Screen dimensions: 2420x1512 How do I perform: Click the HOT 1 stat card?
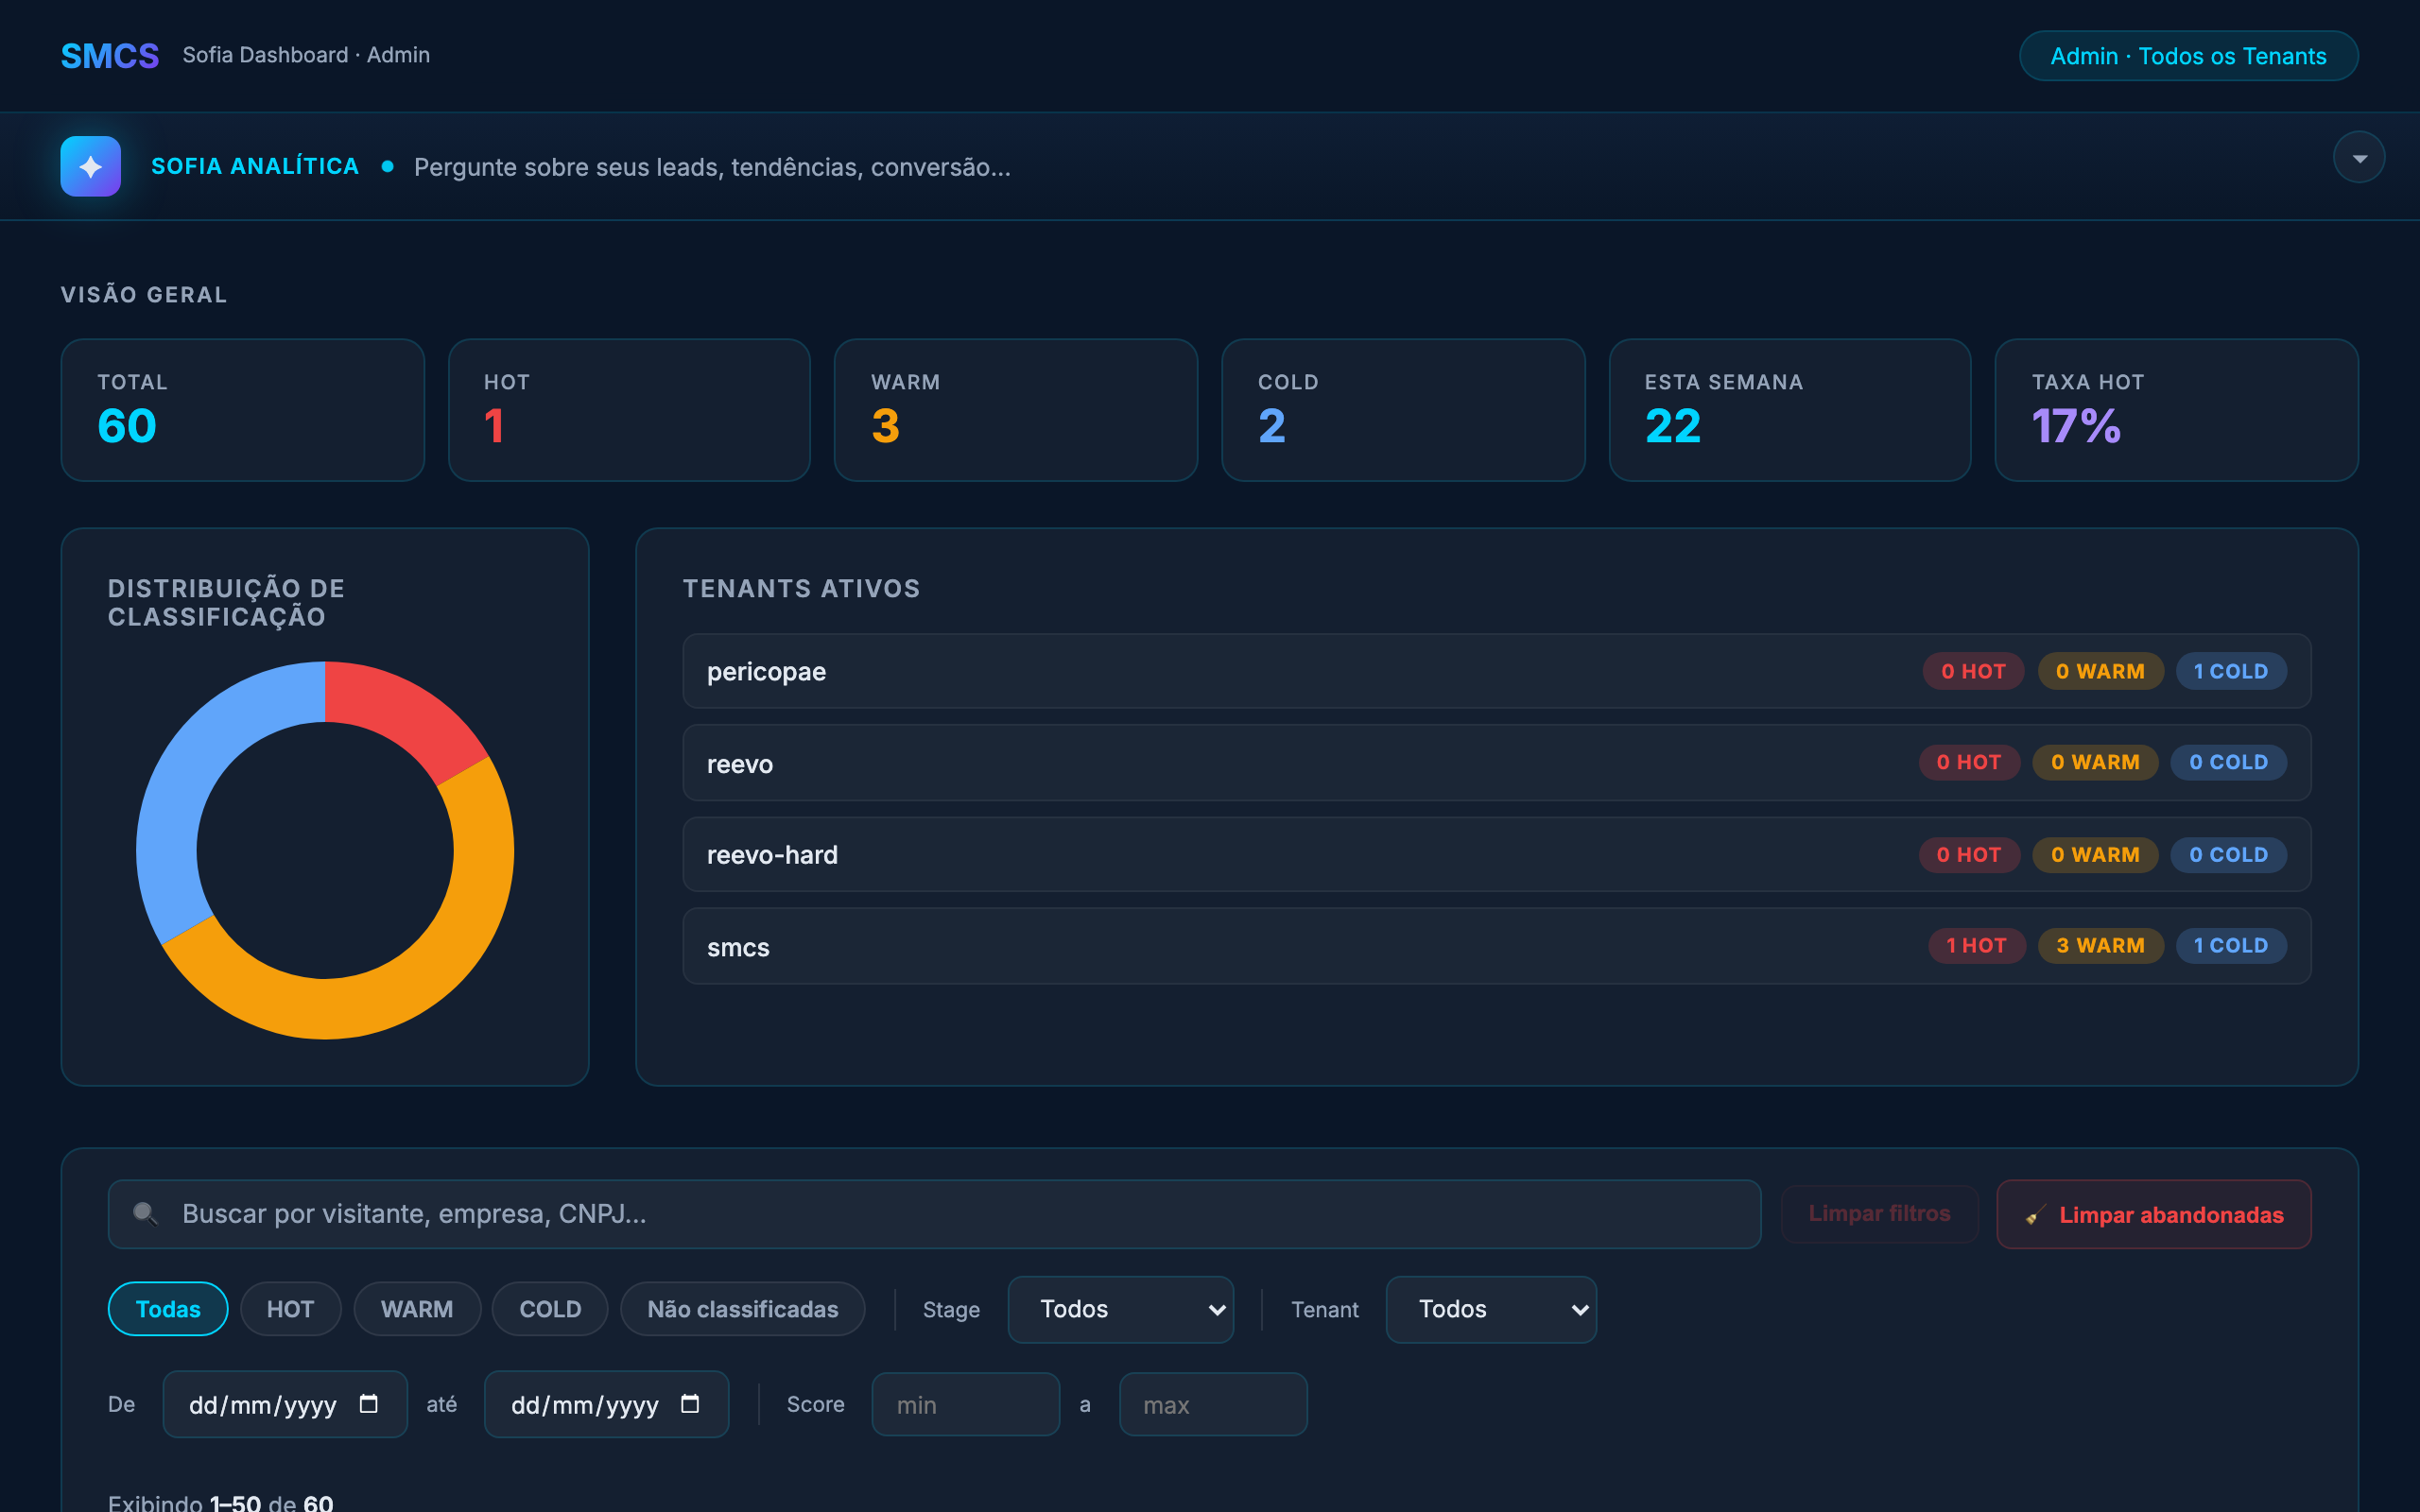coord(629,410)
